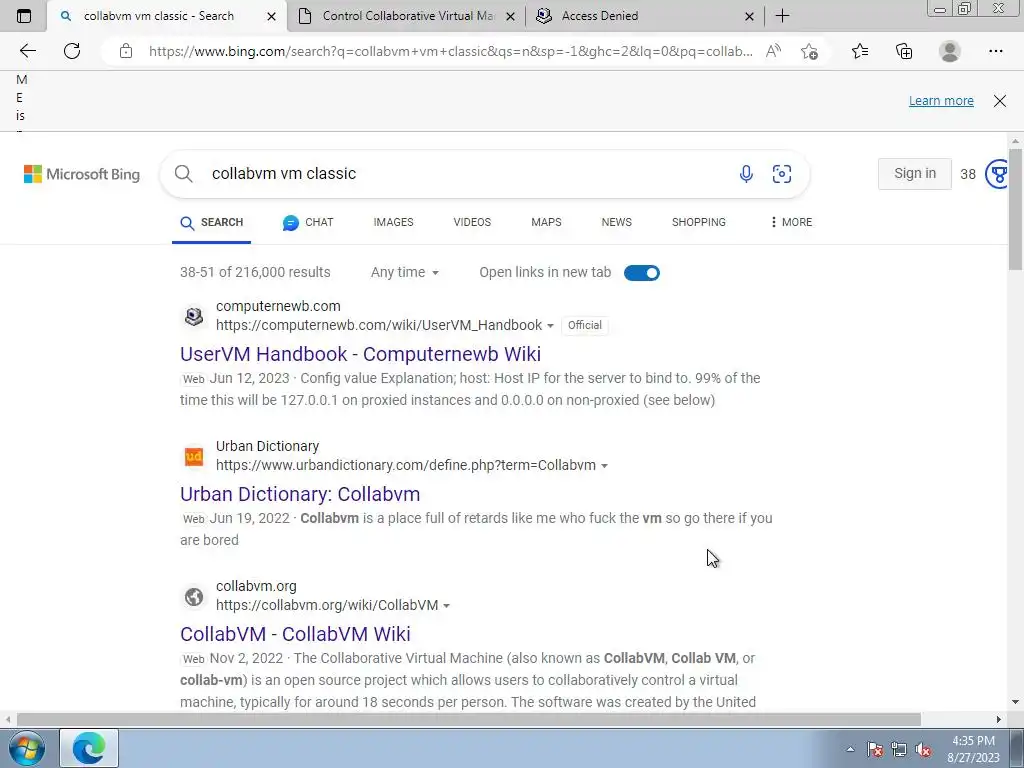Switch to the Access Denied browser tab
The width and height of the screenshot is (1024, 768).
[645, 16]
